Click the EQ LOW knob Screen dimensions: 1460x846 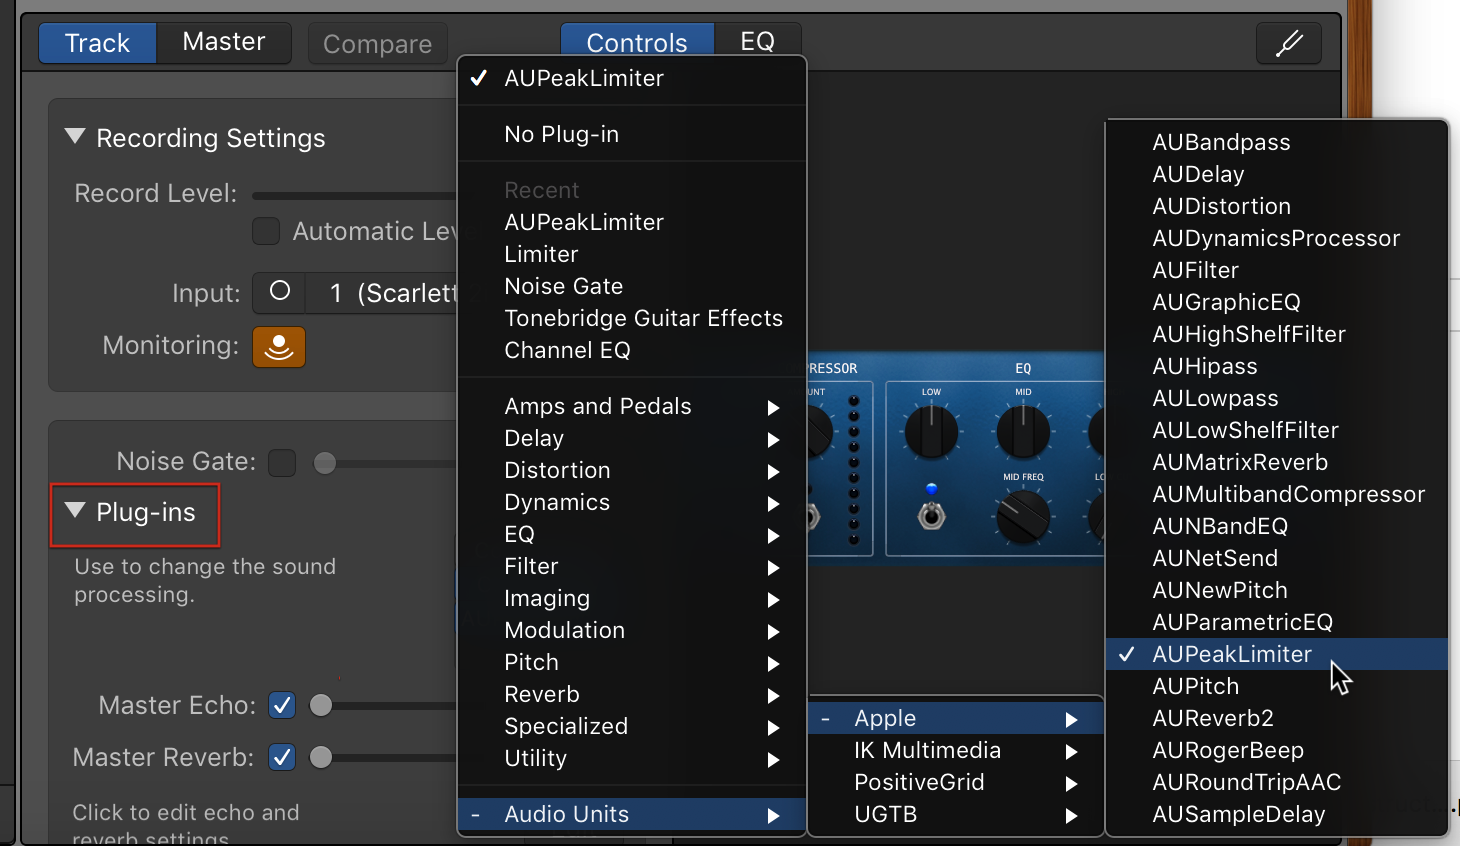[931, 432]
